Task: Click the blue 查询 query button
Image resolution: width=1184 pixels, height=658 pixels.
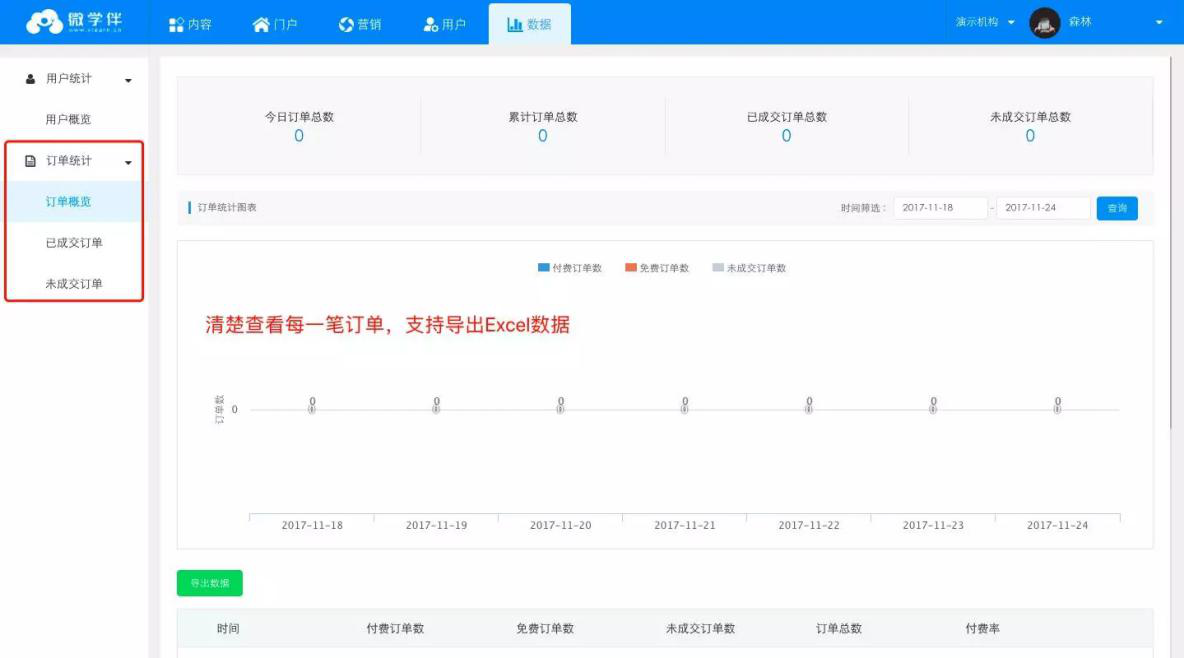Action: point(1117,209)
